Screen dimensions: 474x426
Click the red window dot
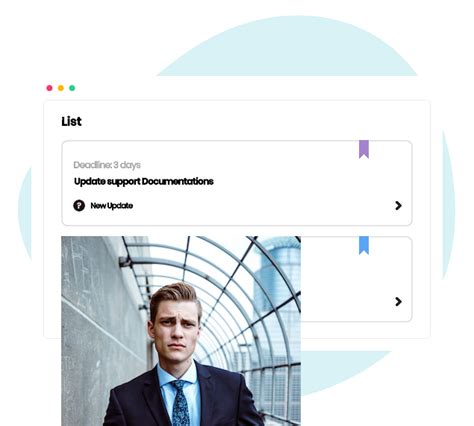point(49,88)
